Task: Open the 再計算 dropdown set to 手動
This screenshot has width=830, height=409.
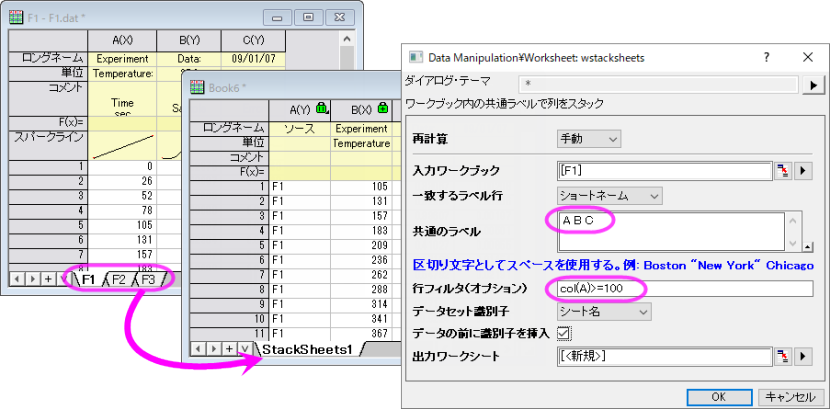Action: coord(589,139)
